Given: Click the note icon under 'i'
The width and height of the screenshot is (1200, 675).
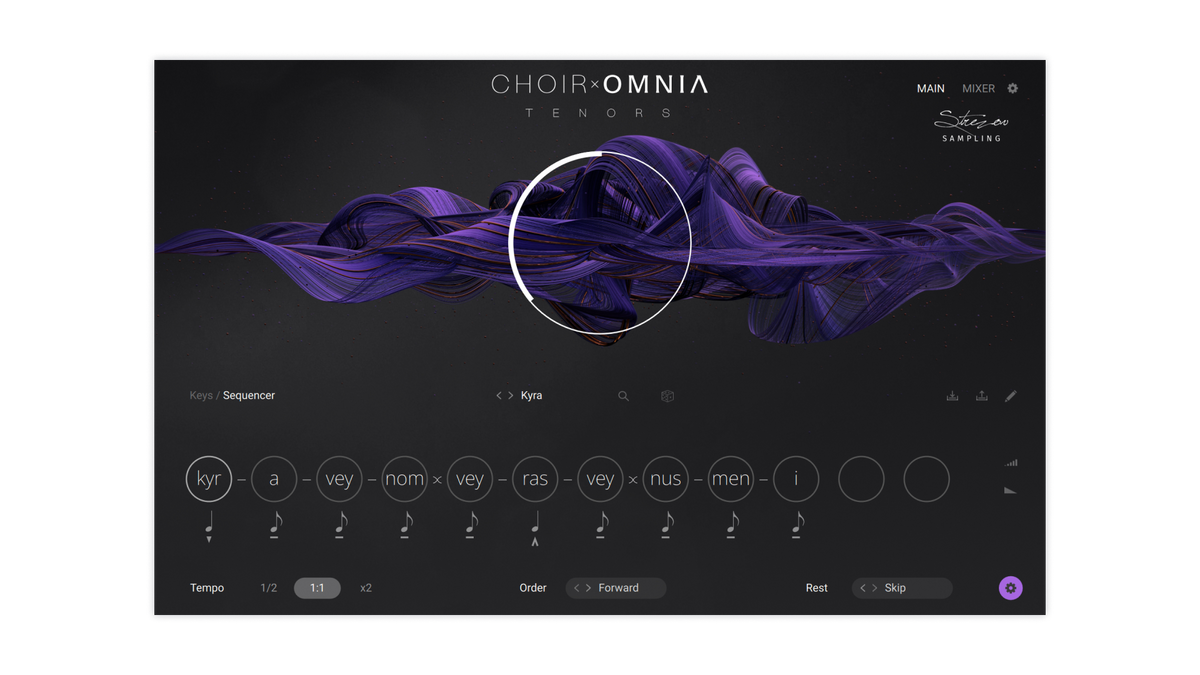Looking at the screenshot, I should point(797,524).
